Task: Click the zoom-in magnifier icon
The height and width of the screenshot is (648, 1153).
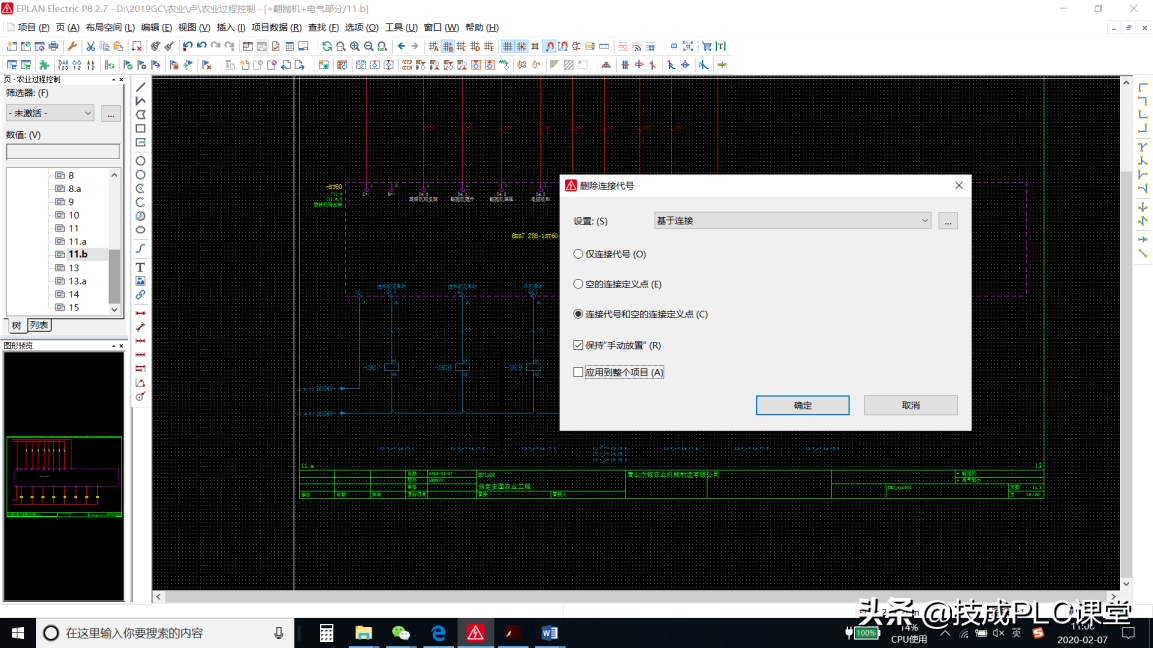Action: pyautogui.click(x=355, y=46)
